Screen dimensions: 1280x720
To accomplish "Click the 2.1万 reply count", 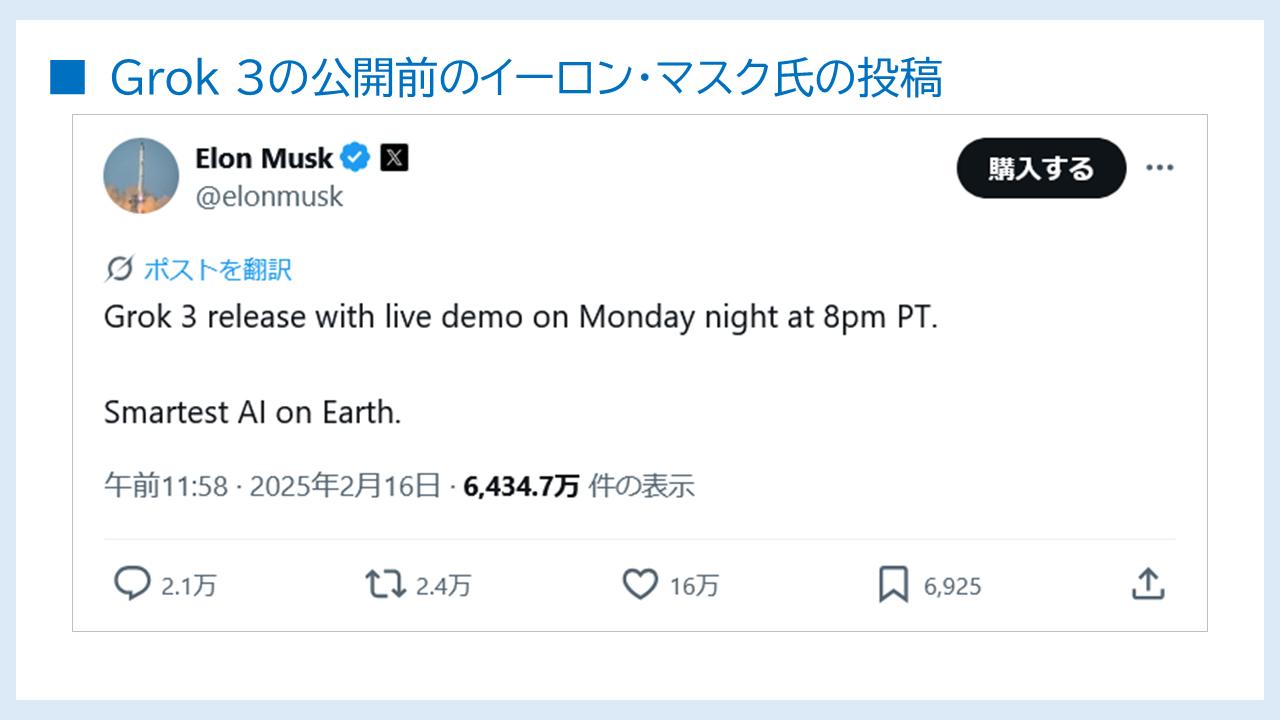I will (188, 586).
